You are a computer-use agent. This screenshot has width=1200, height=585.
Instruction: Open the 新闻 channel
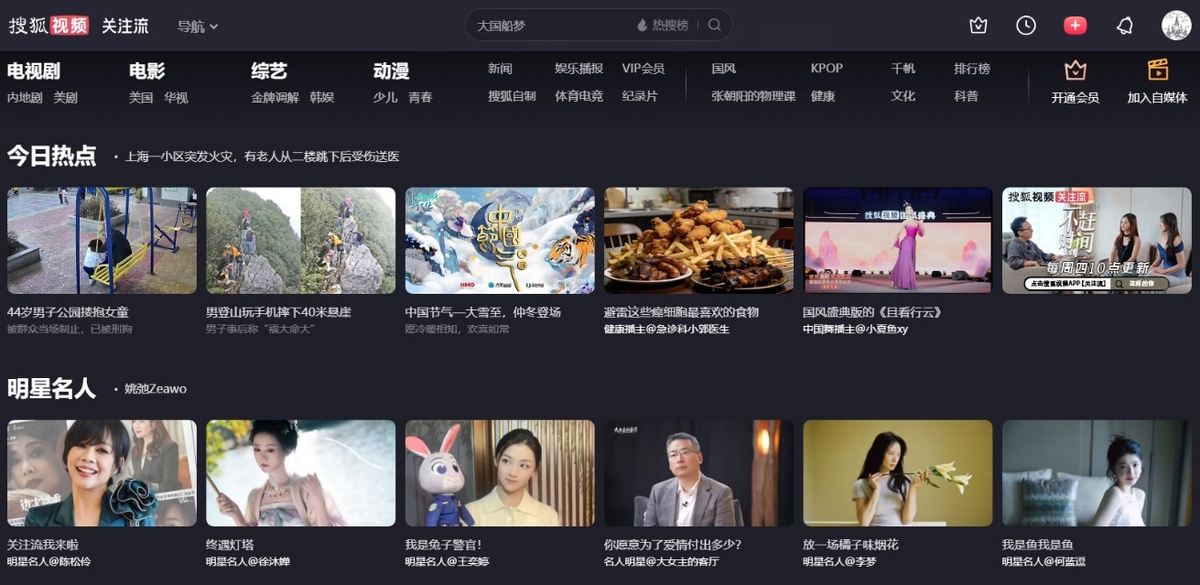(x=500, y=69)
